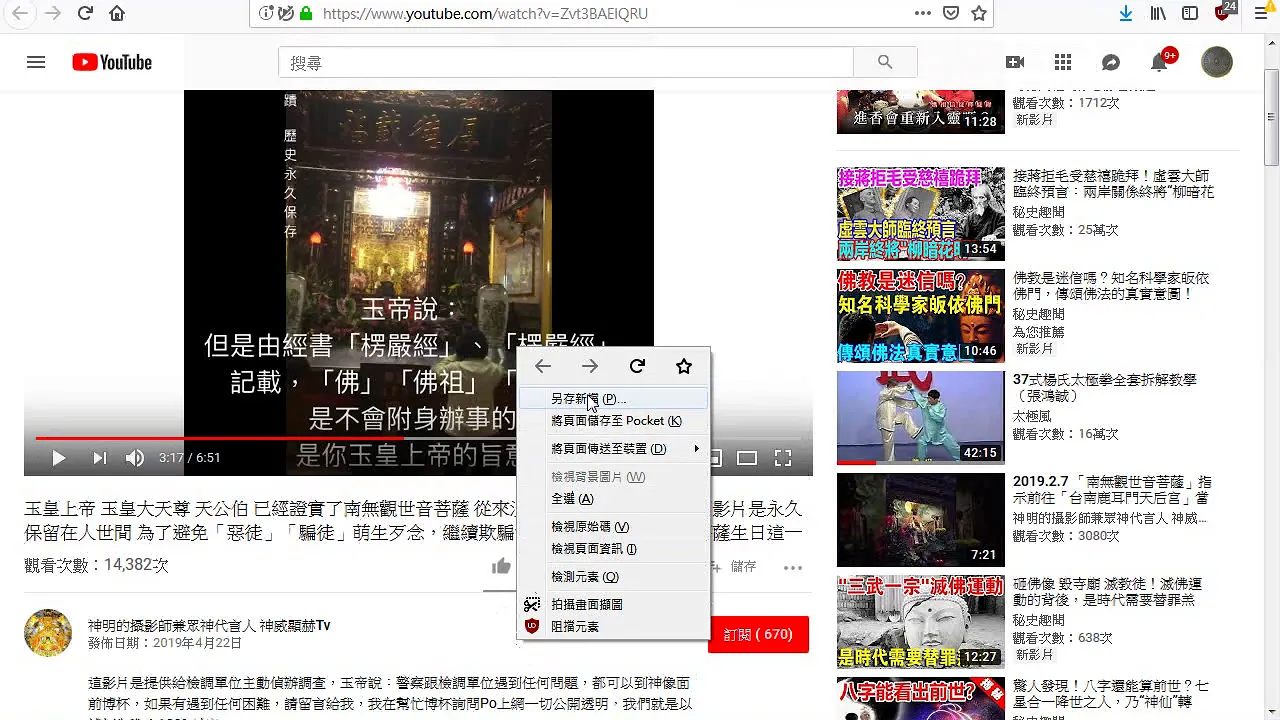1280x720 pixels.
Task: Open the 42:15 tai chi video thumbnail
Action: (x=921, y=418)
